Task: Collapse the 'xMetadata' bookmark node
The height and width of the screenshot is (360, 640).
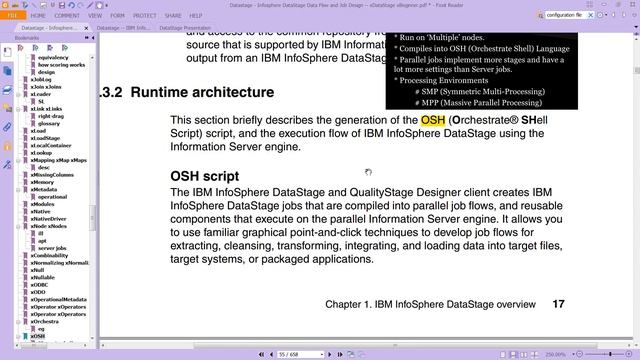Action: coord(18,190)
